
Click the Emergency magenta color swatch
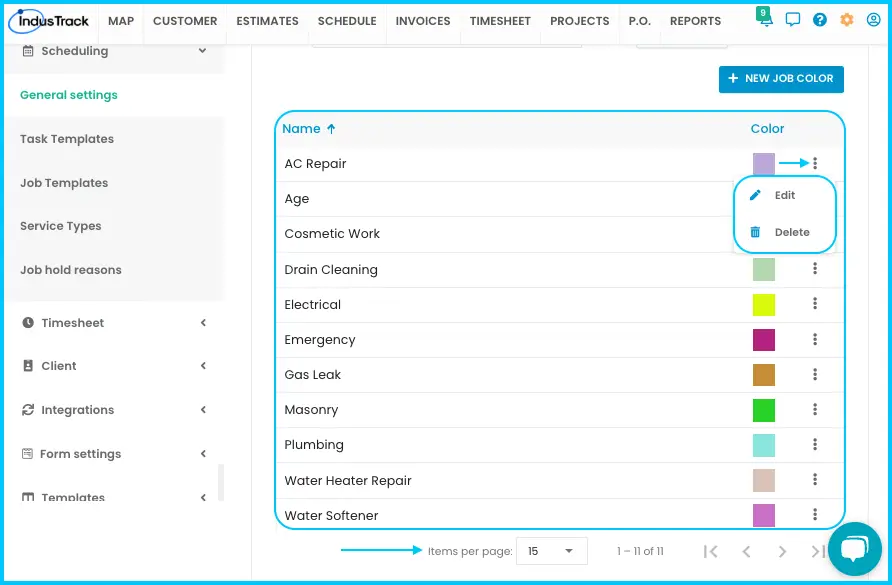tap(763, 340)
